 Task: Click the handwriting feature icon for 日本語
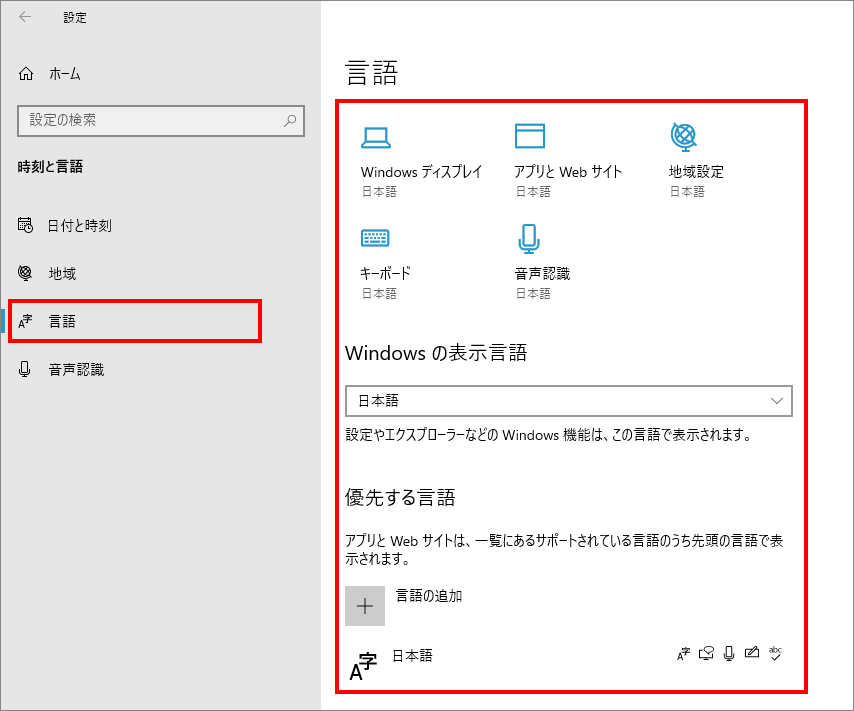coord(752,652)
